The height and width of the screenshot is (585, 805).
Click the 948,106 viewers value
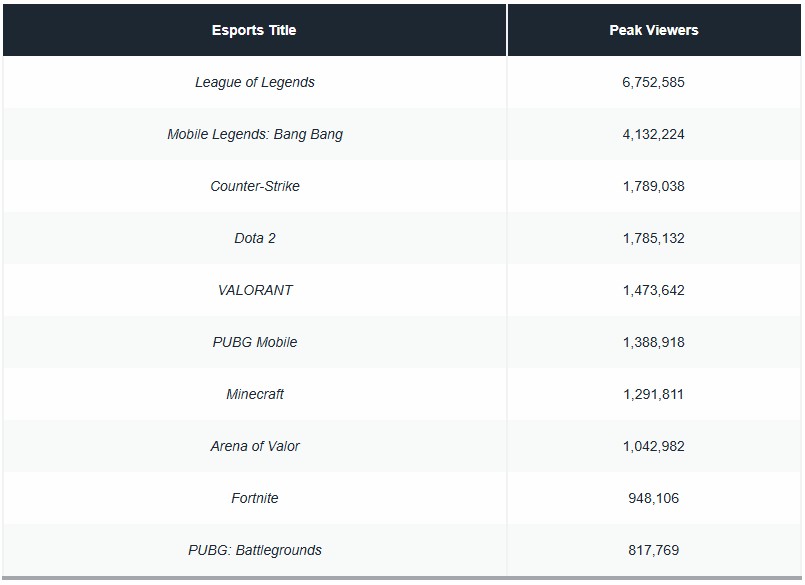pyautogui.click(x=654, y=498)
